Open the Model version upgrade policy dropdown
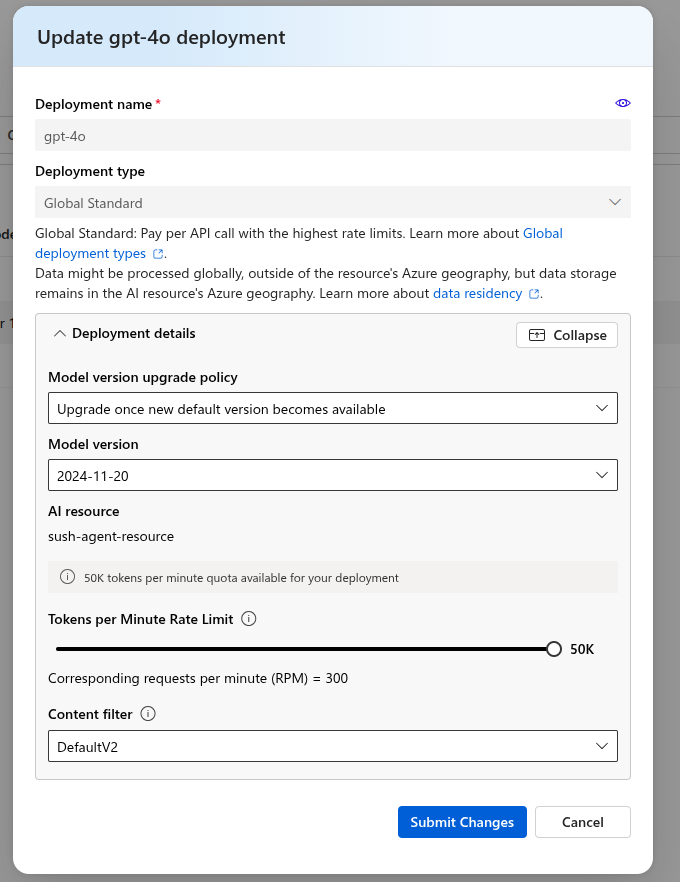 coord(333,408)
